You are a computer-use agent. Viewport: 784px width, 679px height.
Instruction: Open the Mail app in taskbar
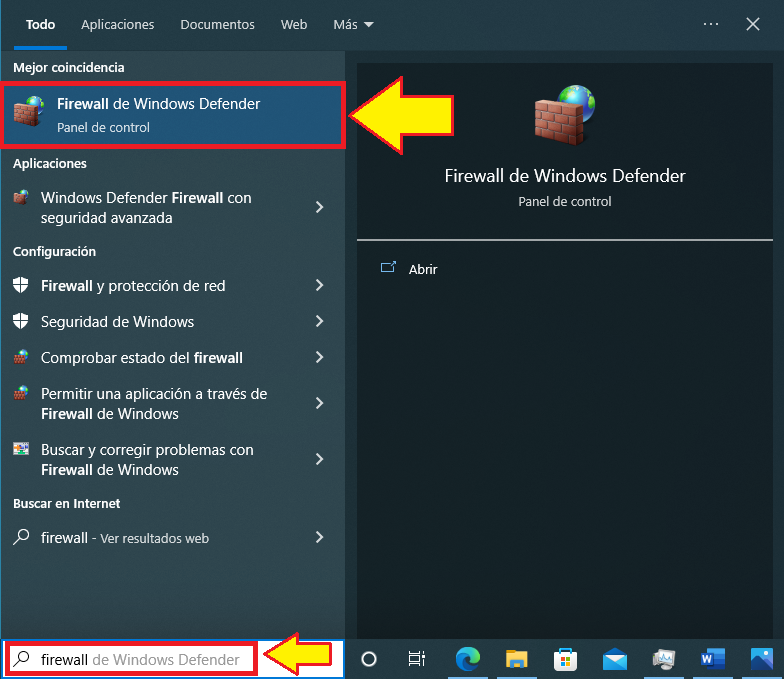[614, 659]
